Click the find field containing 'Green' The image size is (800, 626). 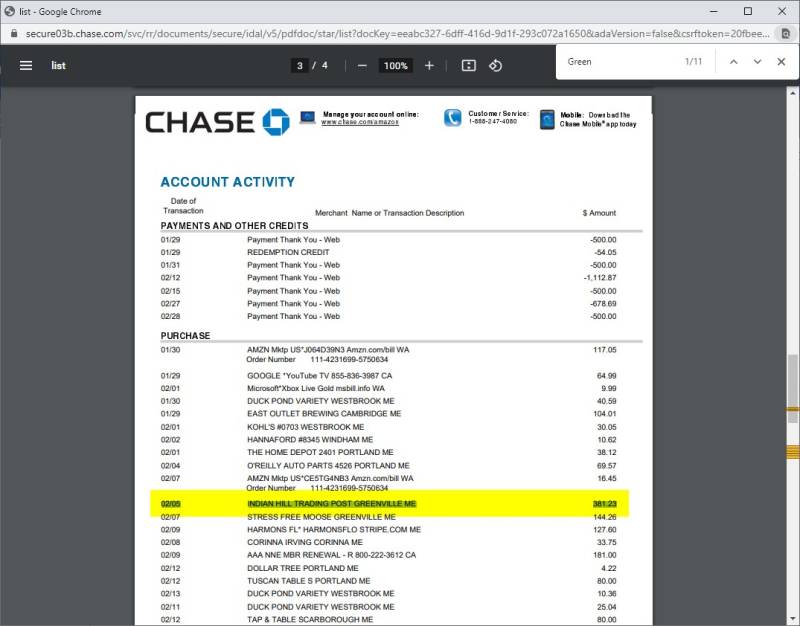point(622,62)
